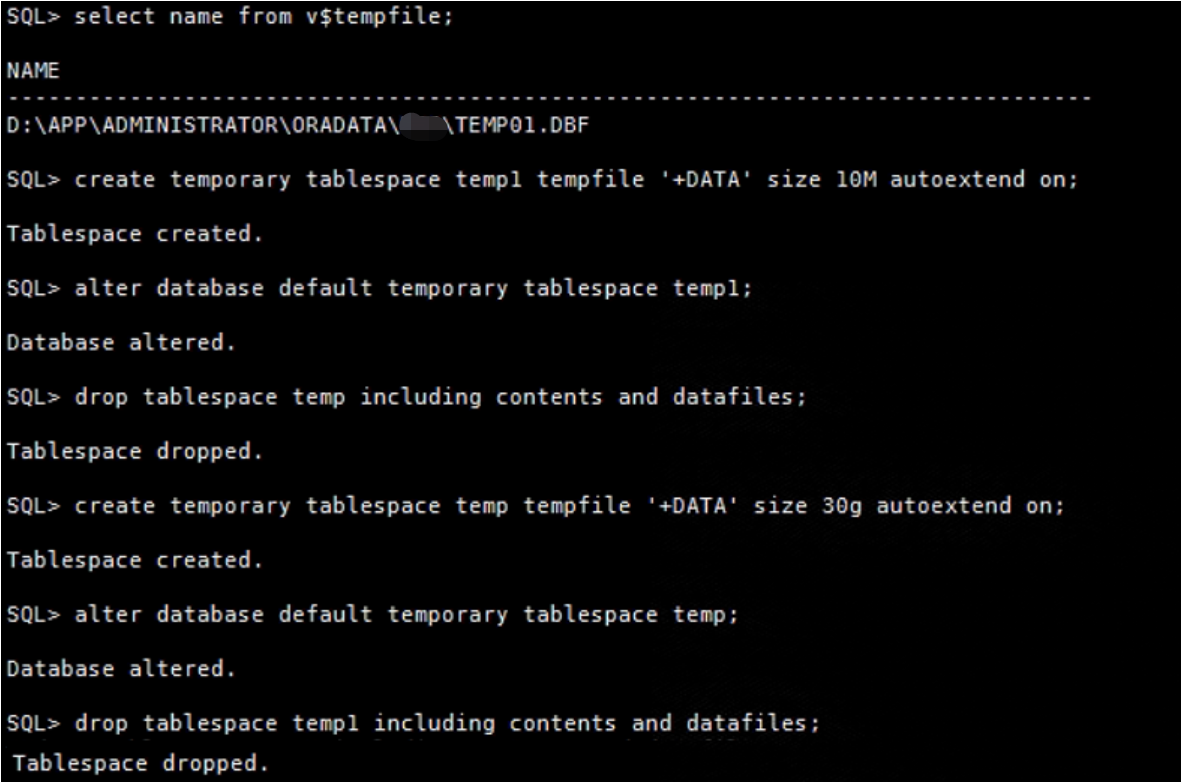The height and width of the screenshot is (782, 1181).
Task: Click the second "Database altered." message
Action: pos(121,668)
